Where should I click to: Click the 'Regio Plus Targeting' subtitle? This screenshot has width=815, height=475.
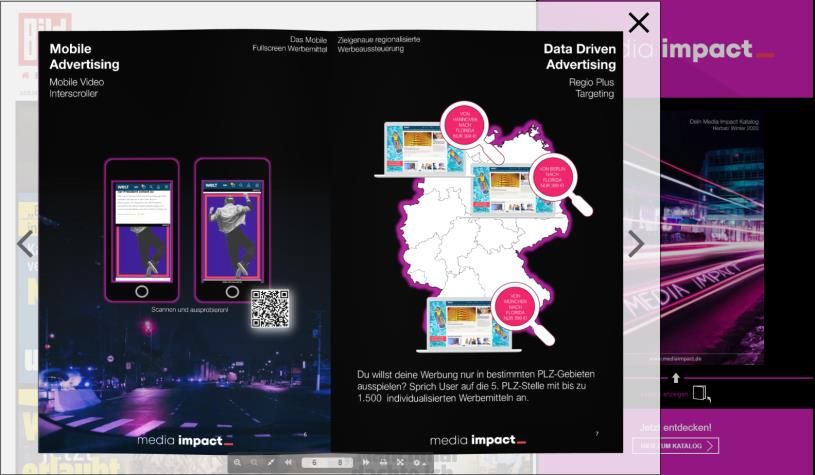(591, 88)
